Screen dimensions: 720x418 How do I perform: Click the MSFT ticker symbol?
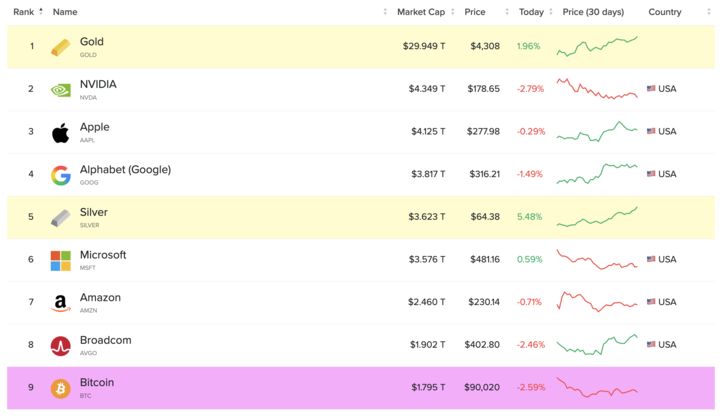coord(88,268)
